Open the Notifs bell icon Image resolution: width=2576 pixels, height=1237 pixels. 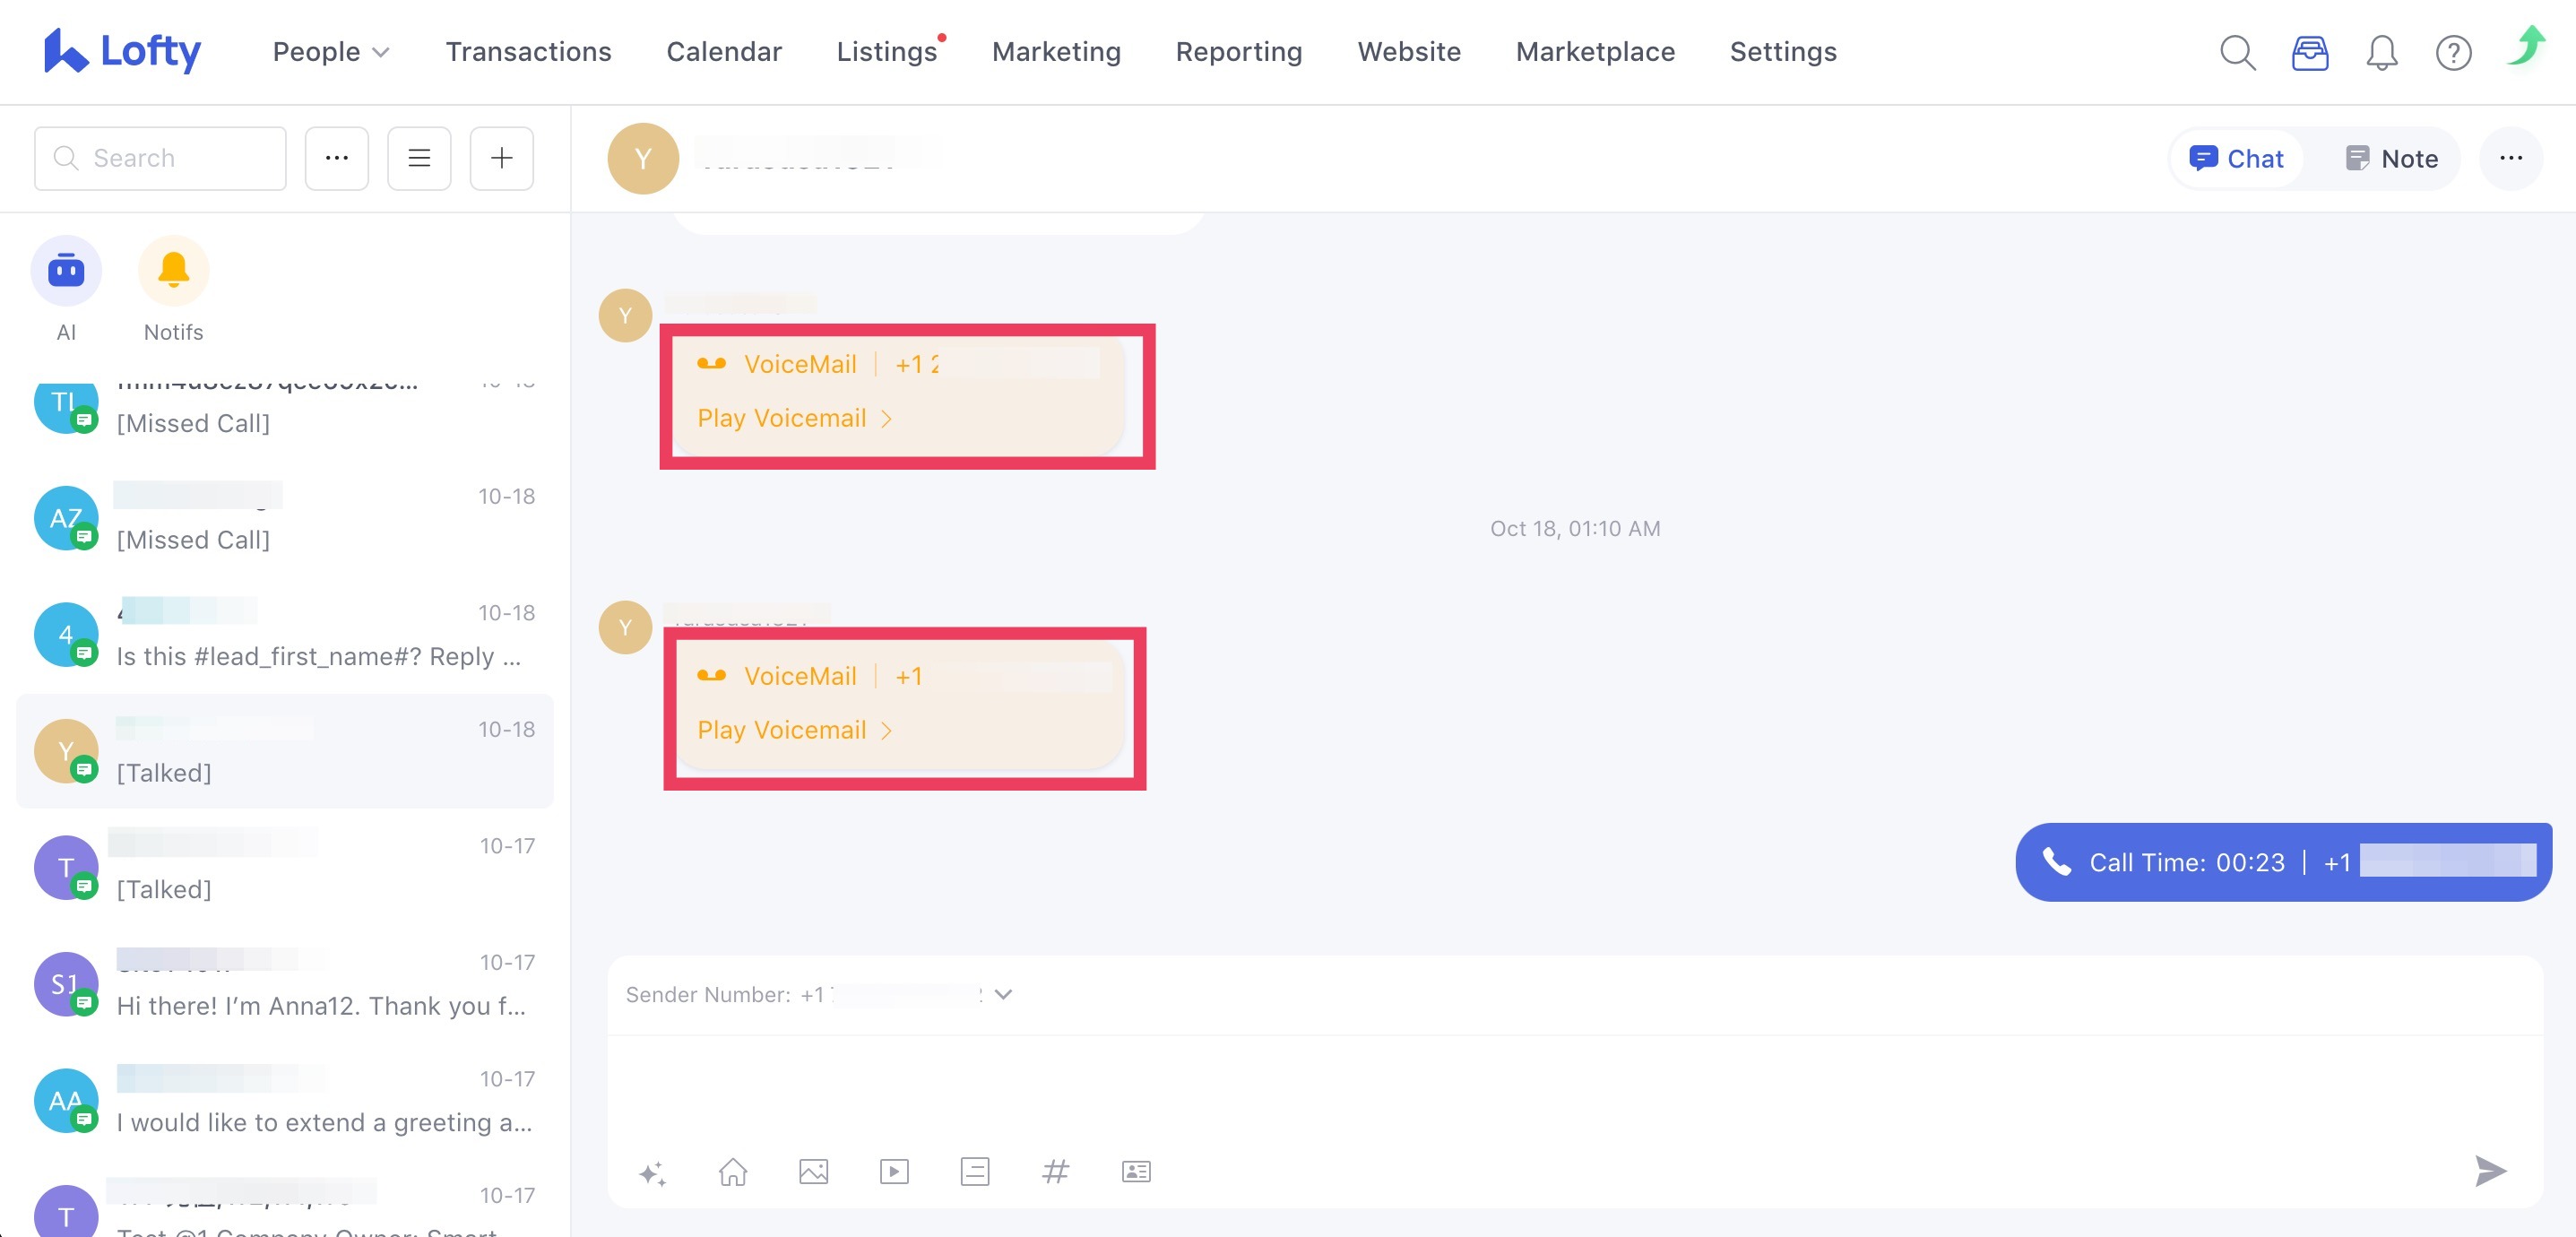(173, 270)
